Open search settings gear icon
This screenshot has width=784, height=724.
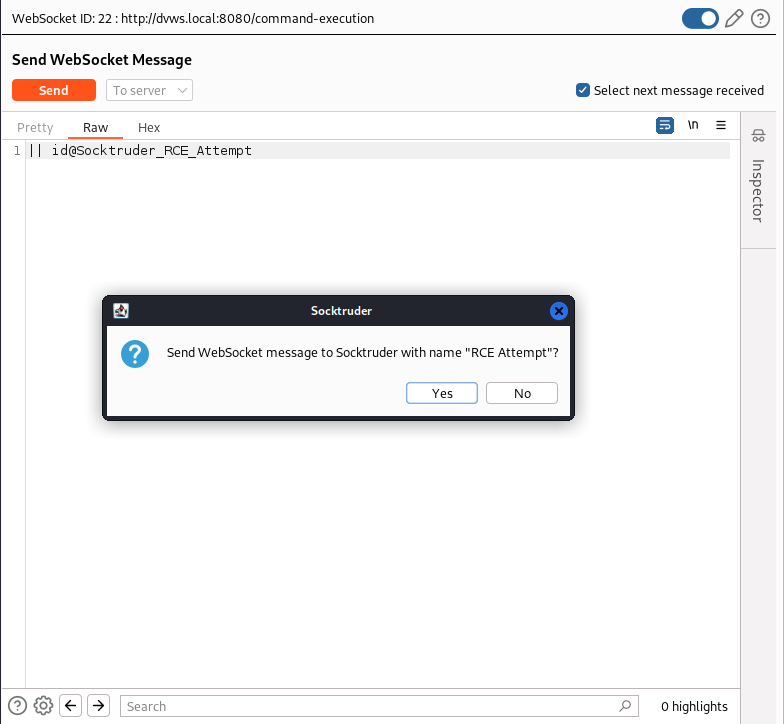click(44, 706)
